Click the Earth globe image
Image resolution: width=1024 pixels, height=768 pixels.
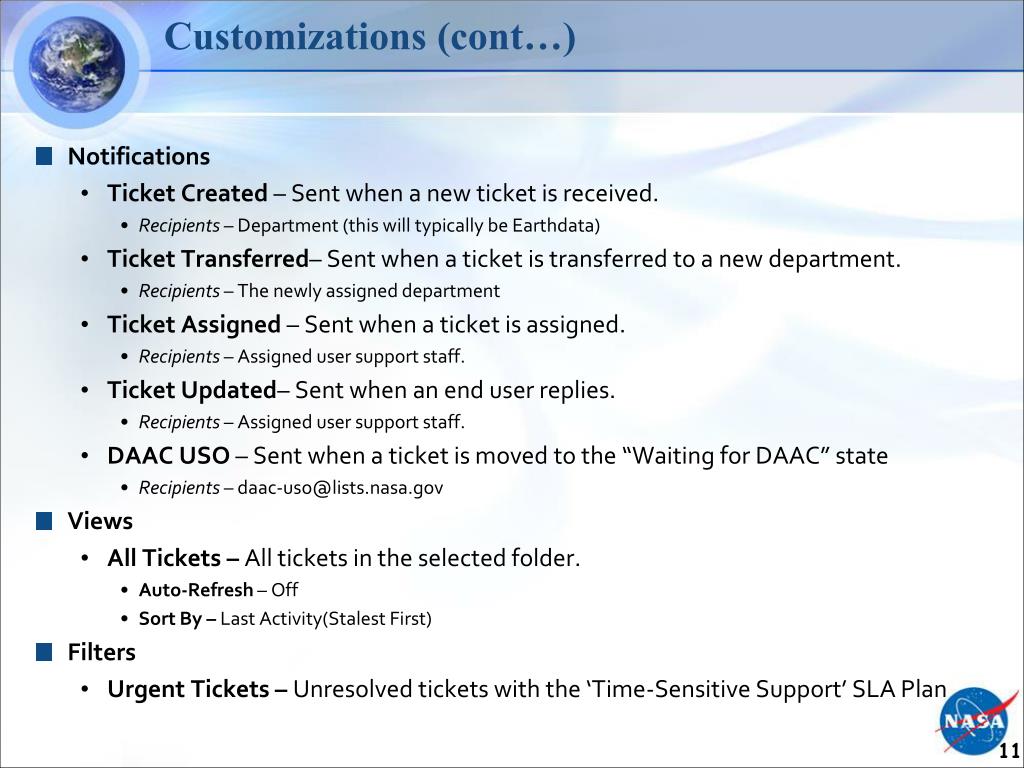pos(77,64)
